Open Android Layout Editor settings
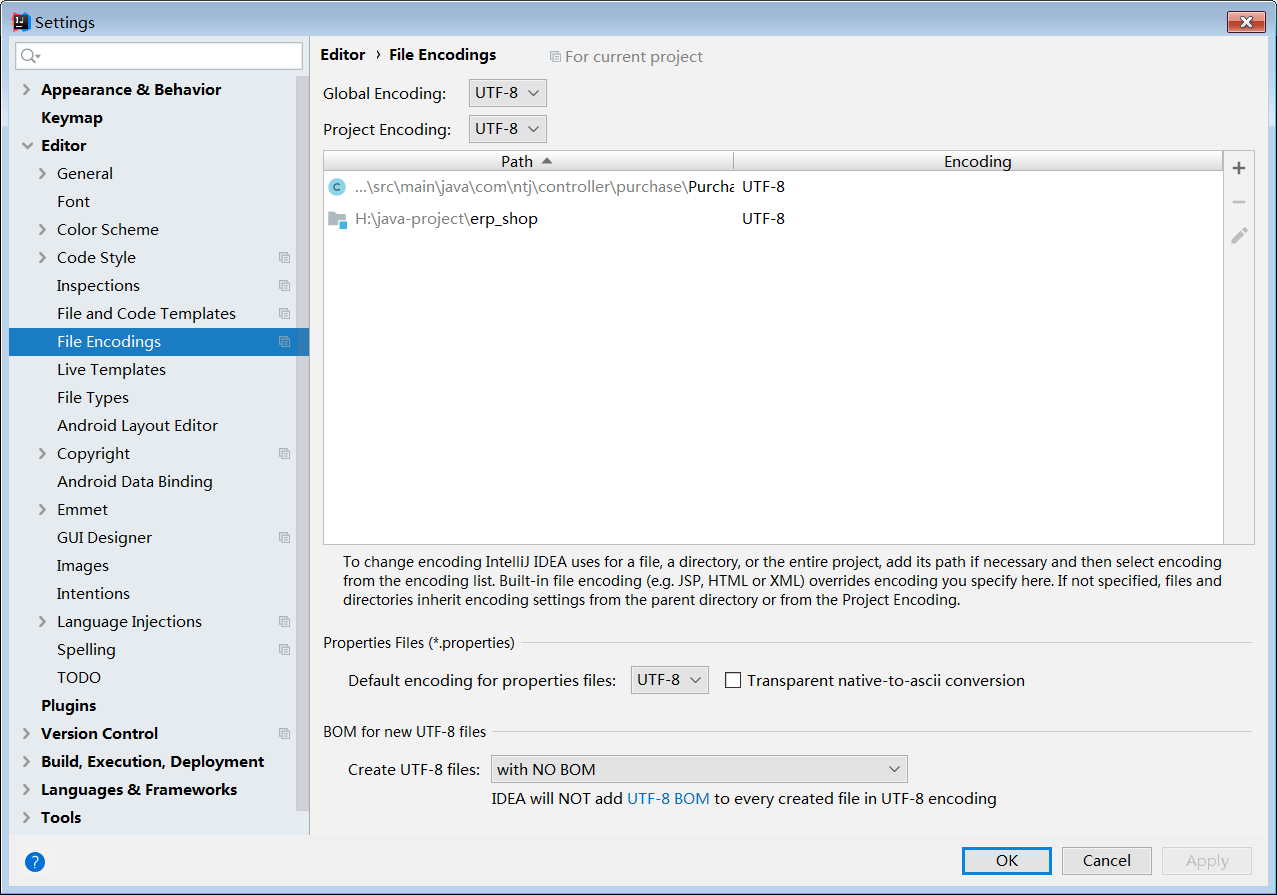 [137, 426]
